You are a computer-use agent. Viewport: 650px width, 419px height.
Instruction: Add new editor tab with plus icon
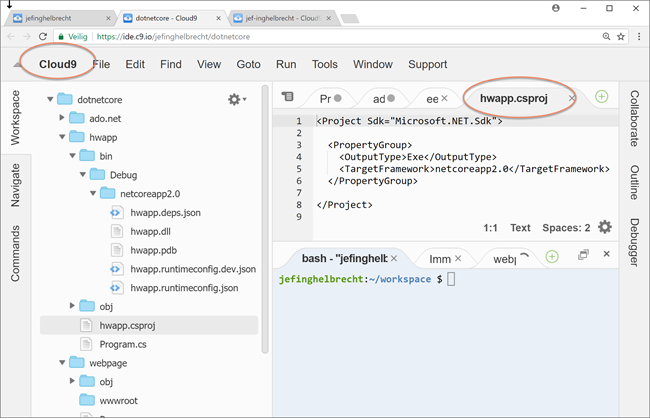point(601,97)
